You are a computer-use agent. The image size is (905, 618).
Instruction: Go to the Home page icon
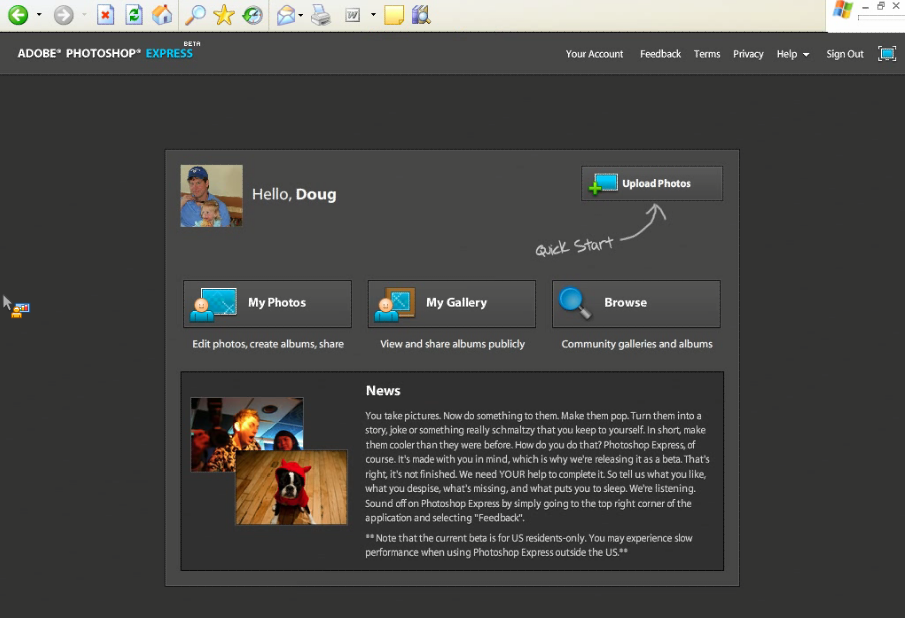(x=162, y=14)
